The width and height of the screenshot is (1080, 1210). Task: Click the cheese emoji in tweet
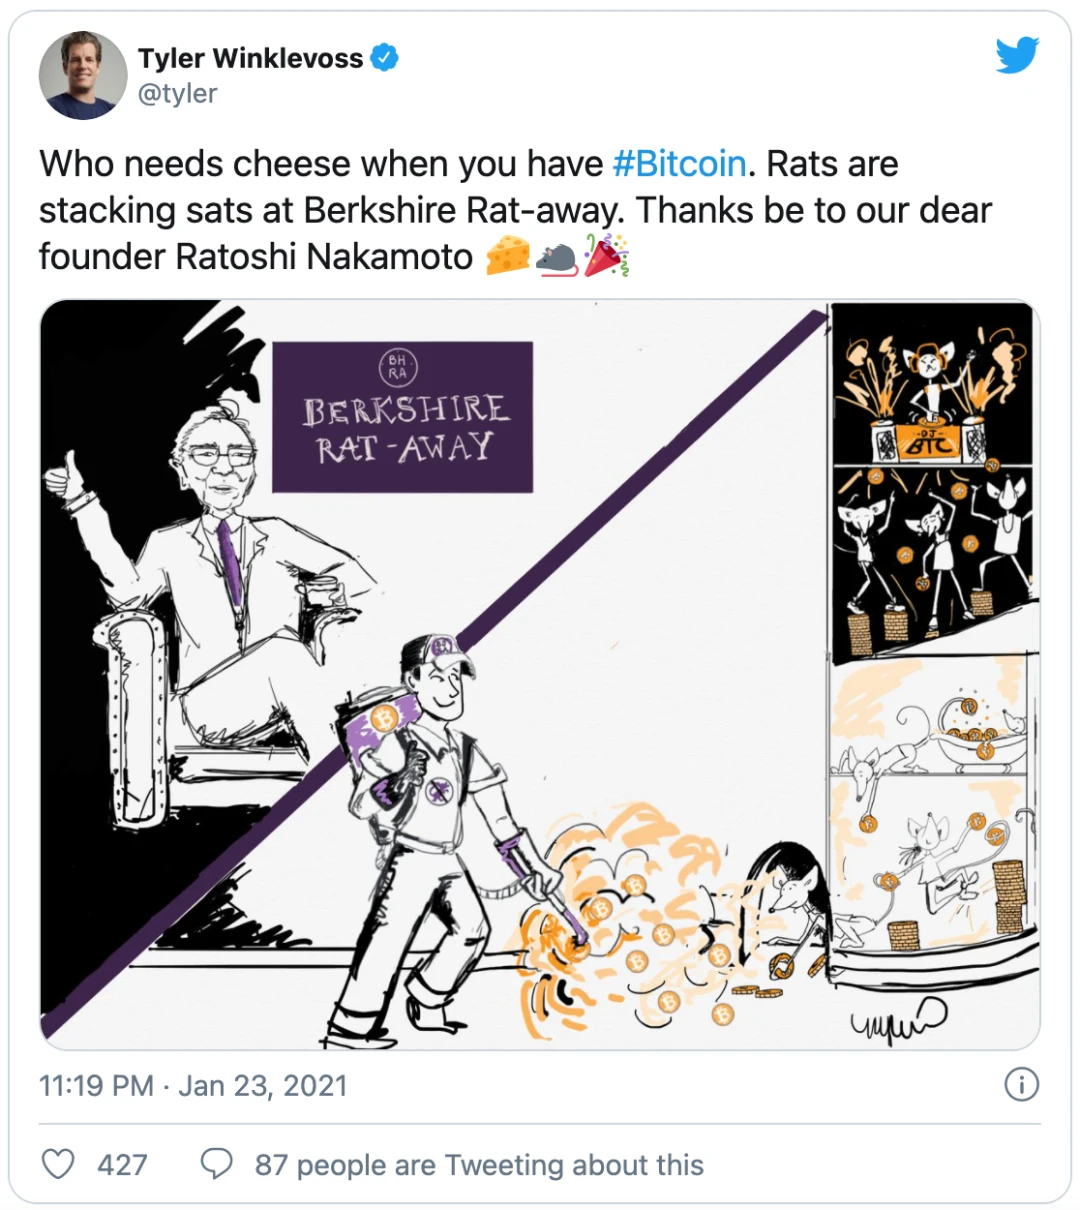click(x=508, y=257)
